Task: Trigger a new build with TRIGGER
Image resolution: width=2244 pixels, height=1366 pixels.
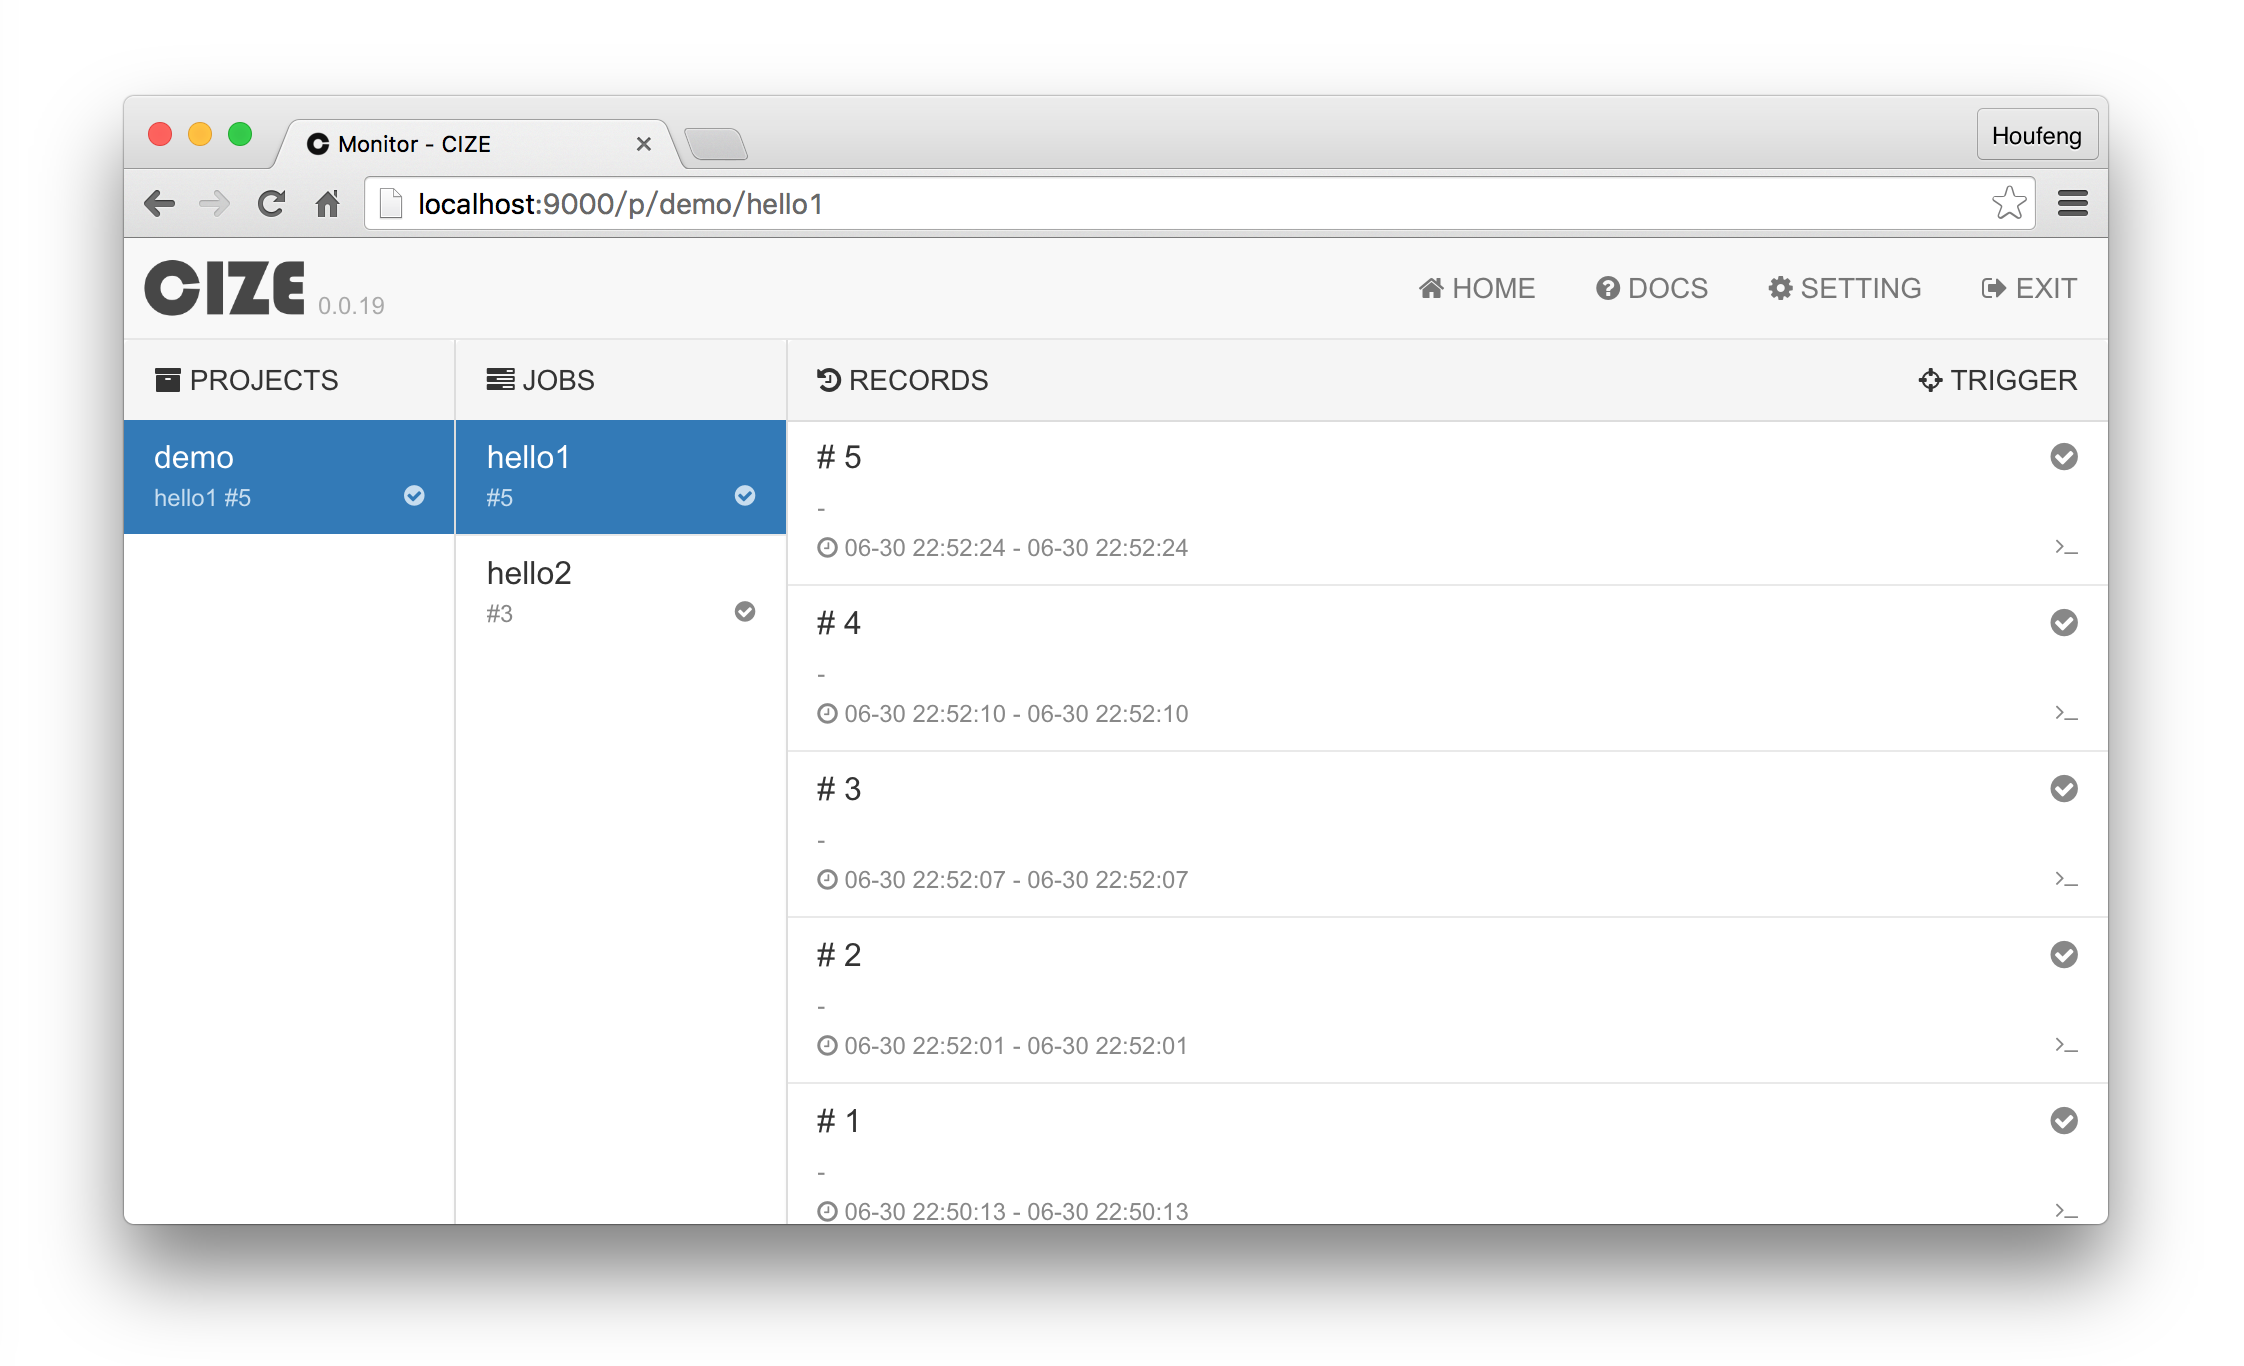Action: pos(1997,380)
